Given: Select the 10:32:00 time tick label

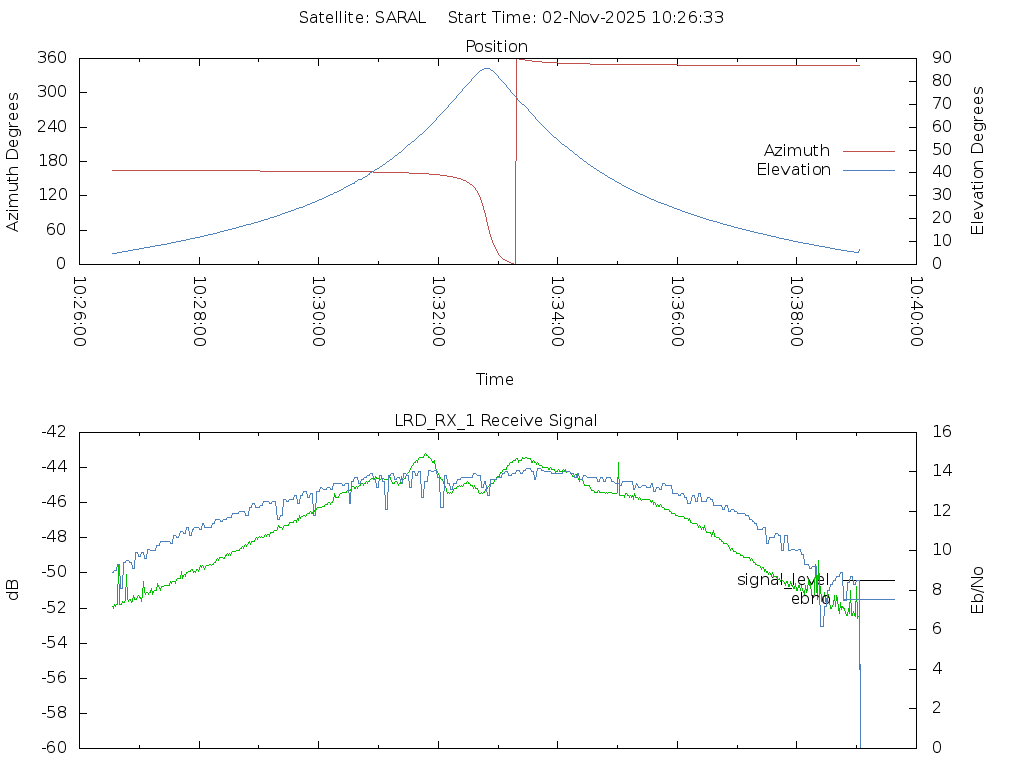Looking at the screenshot, I should [438, 311].
